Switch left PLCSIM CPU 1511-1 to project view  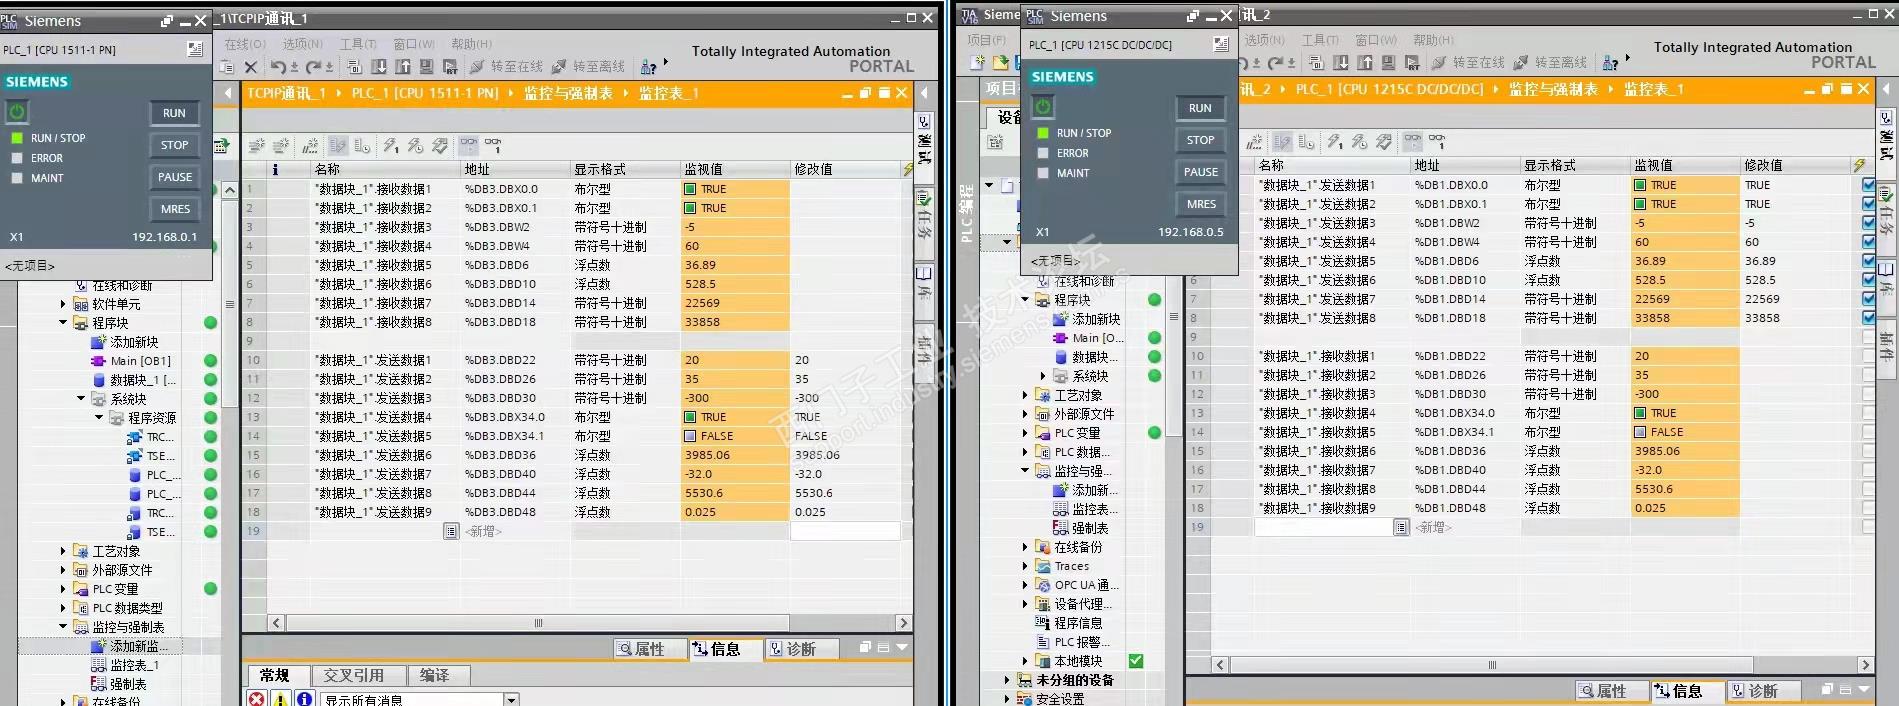coord(195,49)
